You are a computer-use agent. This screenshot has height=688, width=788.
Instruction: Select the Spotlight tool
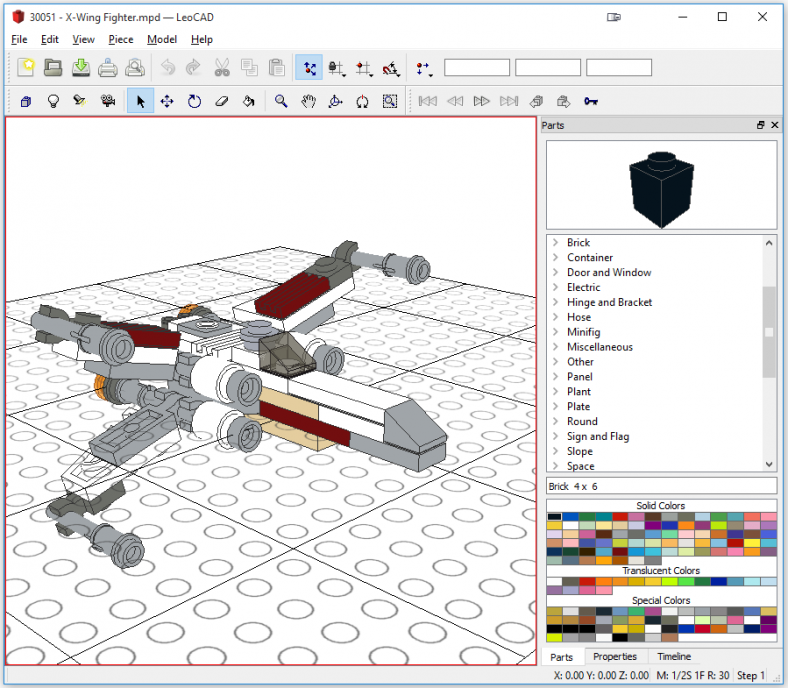click(x=80, y=102)
